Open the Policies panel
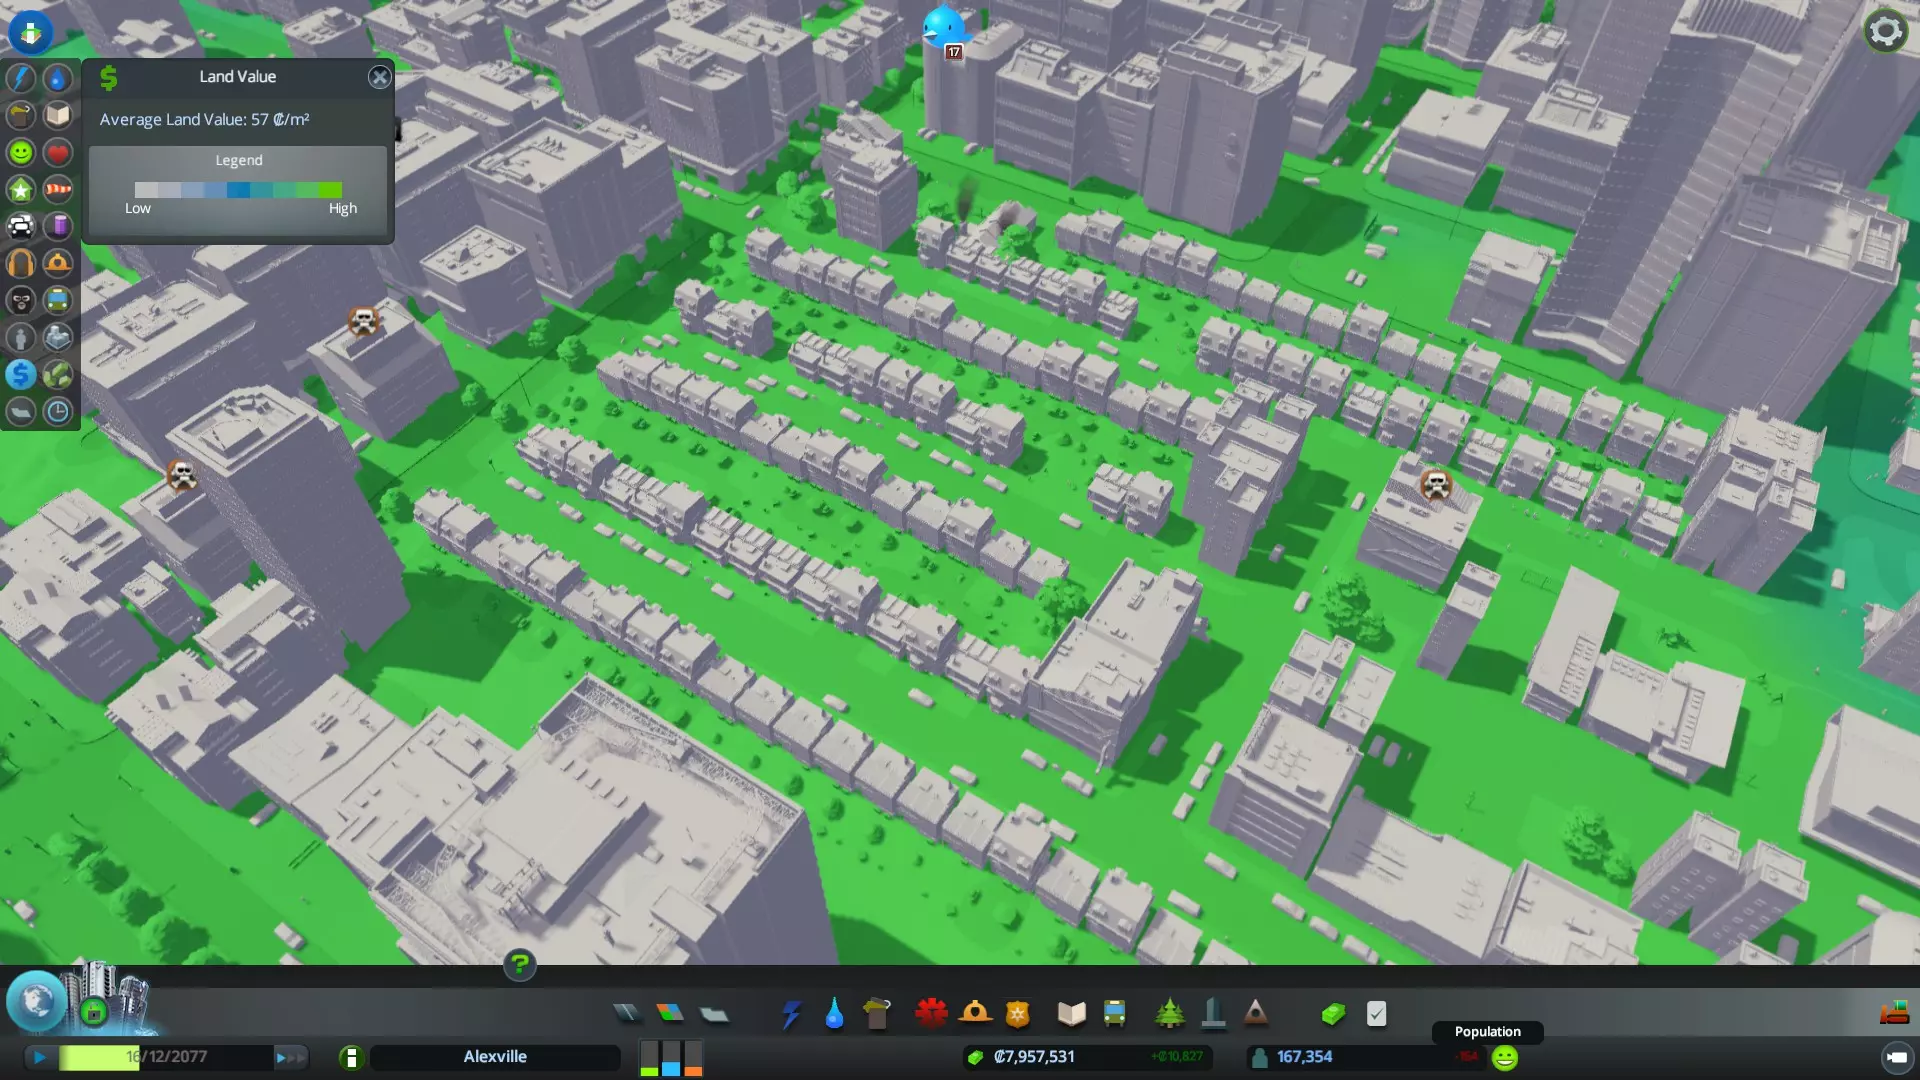Image resolution: width=1920 pixels, height=1080 pixels. [1376, 1014]
